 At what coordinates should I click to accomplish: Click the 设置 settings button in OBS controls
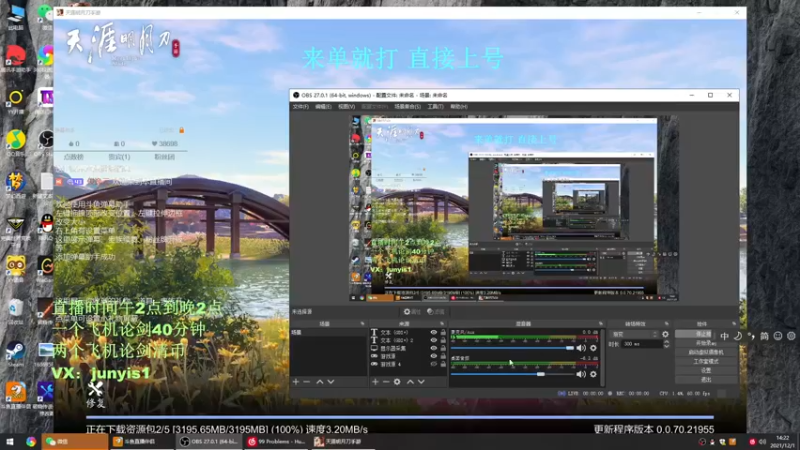click(x=706, y=370)
